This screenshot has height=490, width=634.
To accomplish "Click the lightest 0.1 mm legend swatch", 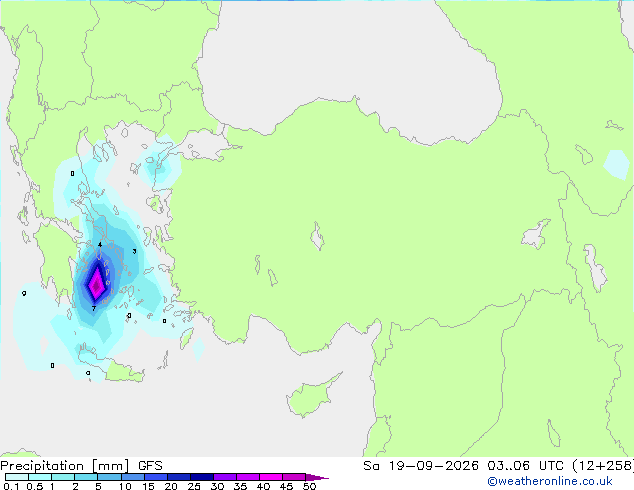I will [17, 477].
